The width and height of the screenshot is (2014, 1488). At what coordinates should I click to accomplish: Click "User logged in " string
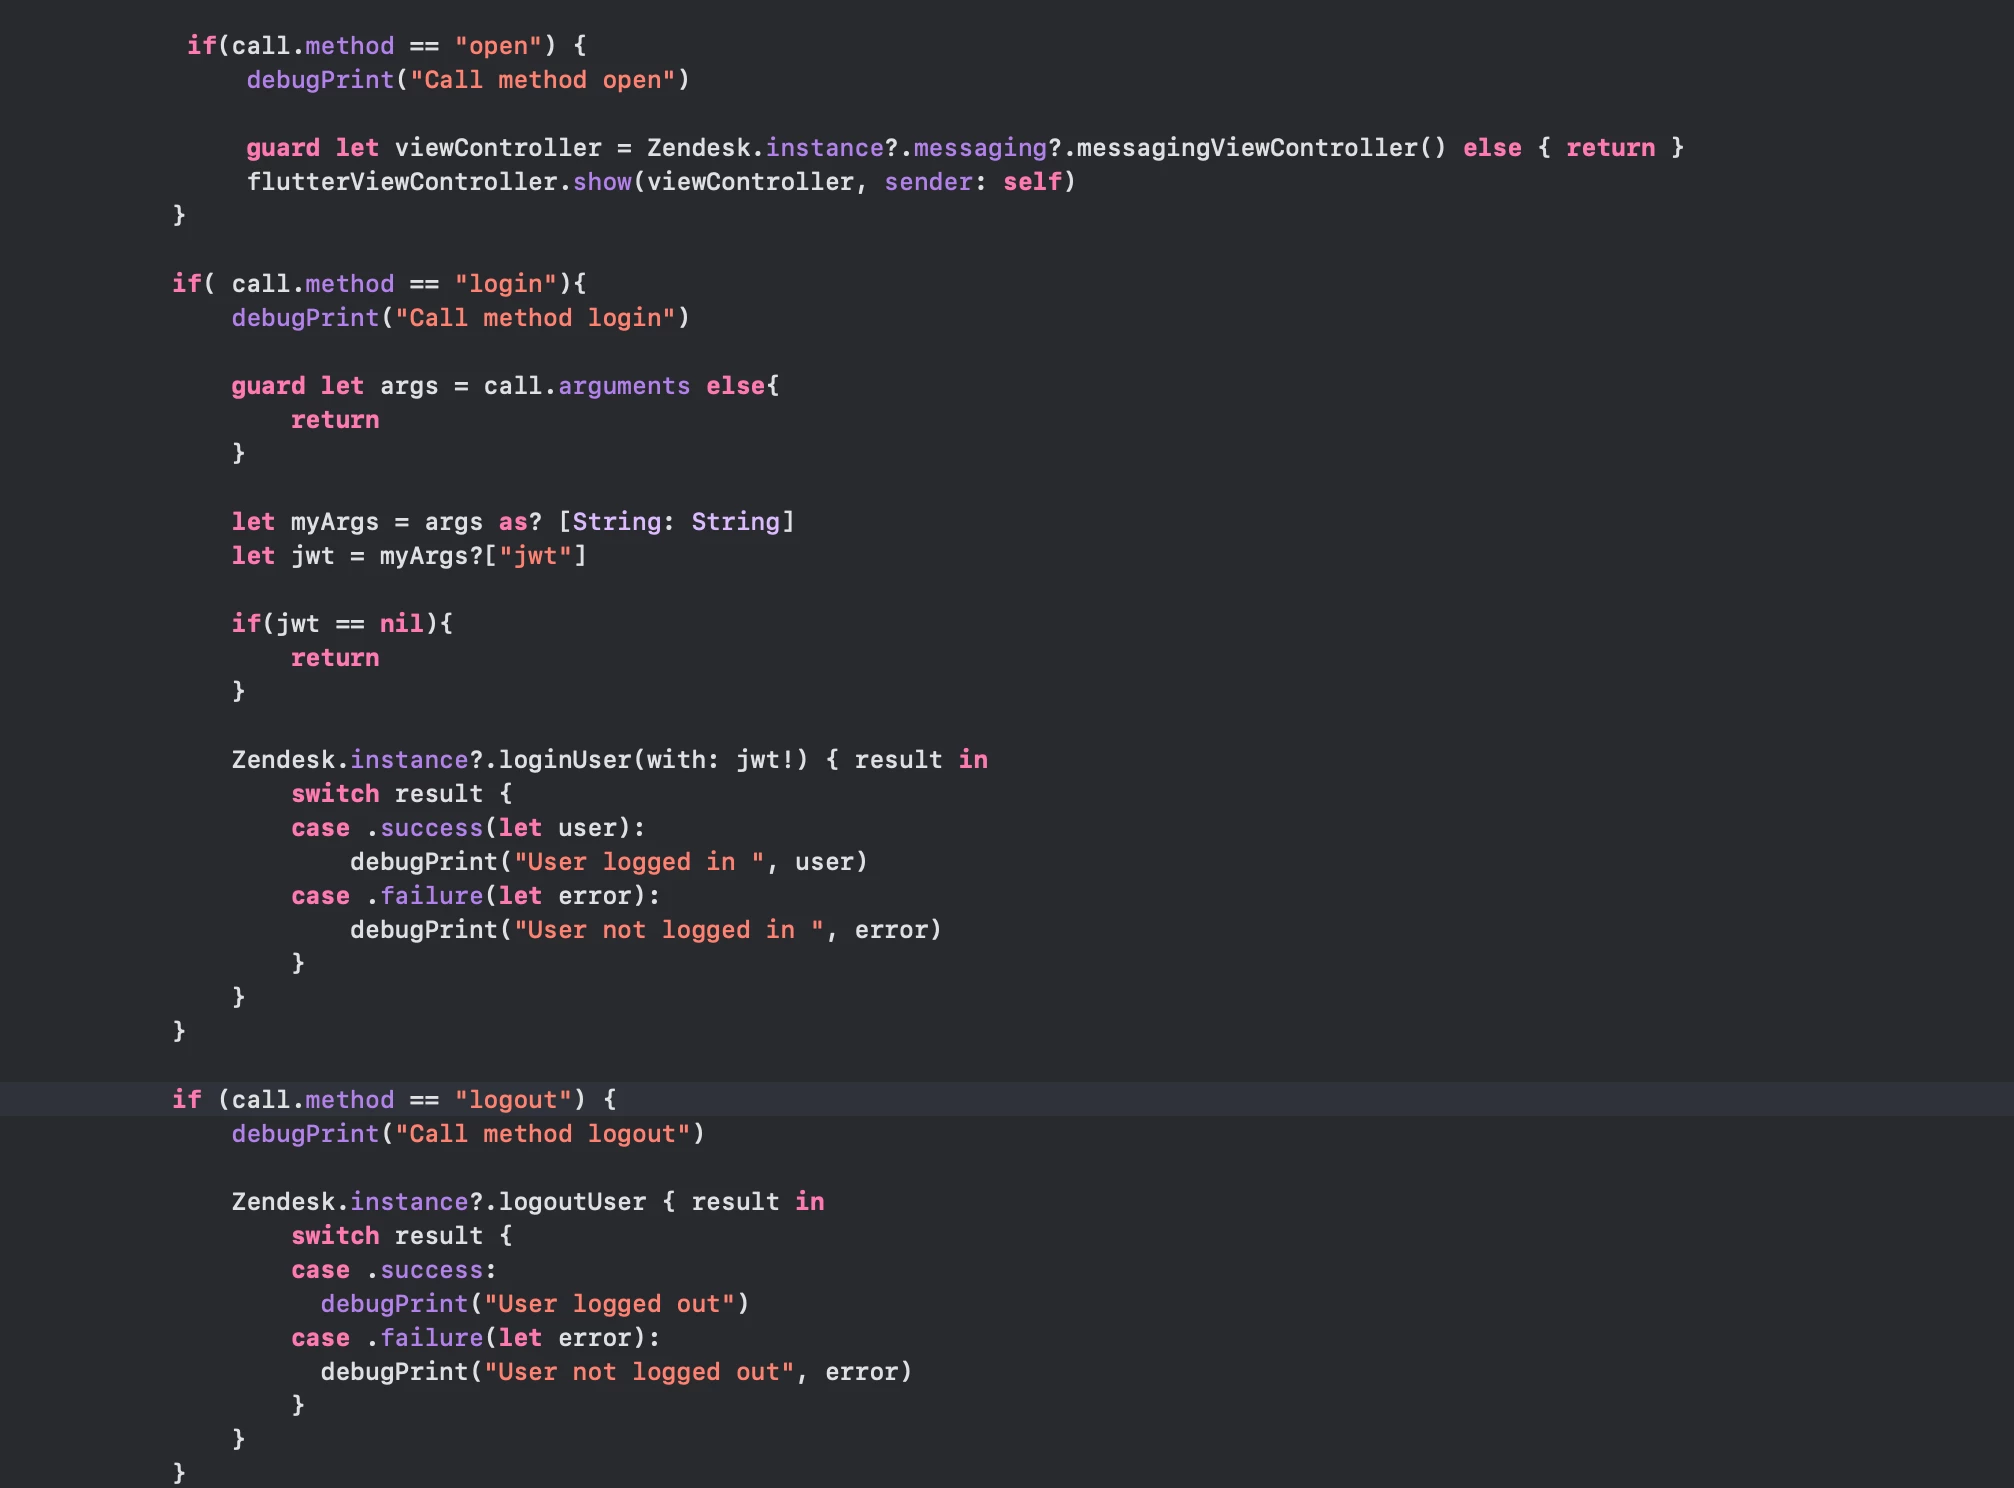point(639,862)
